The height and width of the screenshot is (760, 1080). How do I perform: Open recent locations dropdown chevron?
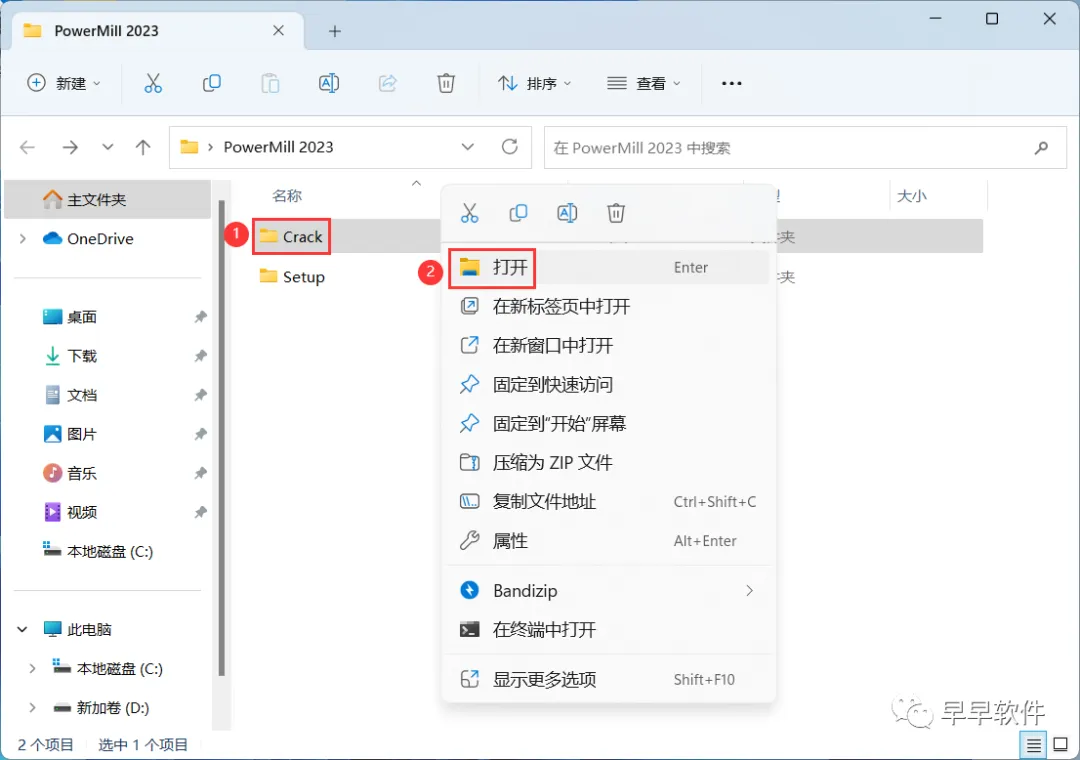coord(107,147)
